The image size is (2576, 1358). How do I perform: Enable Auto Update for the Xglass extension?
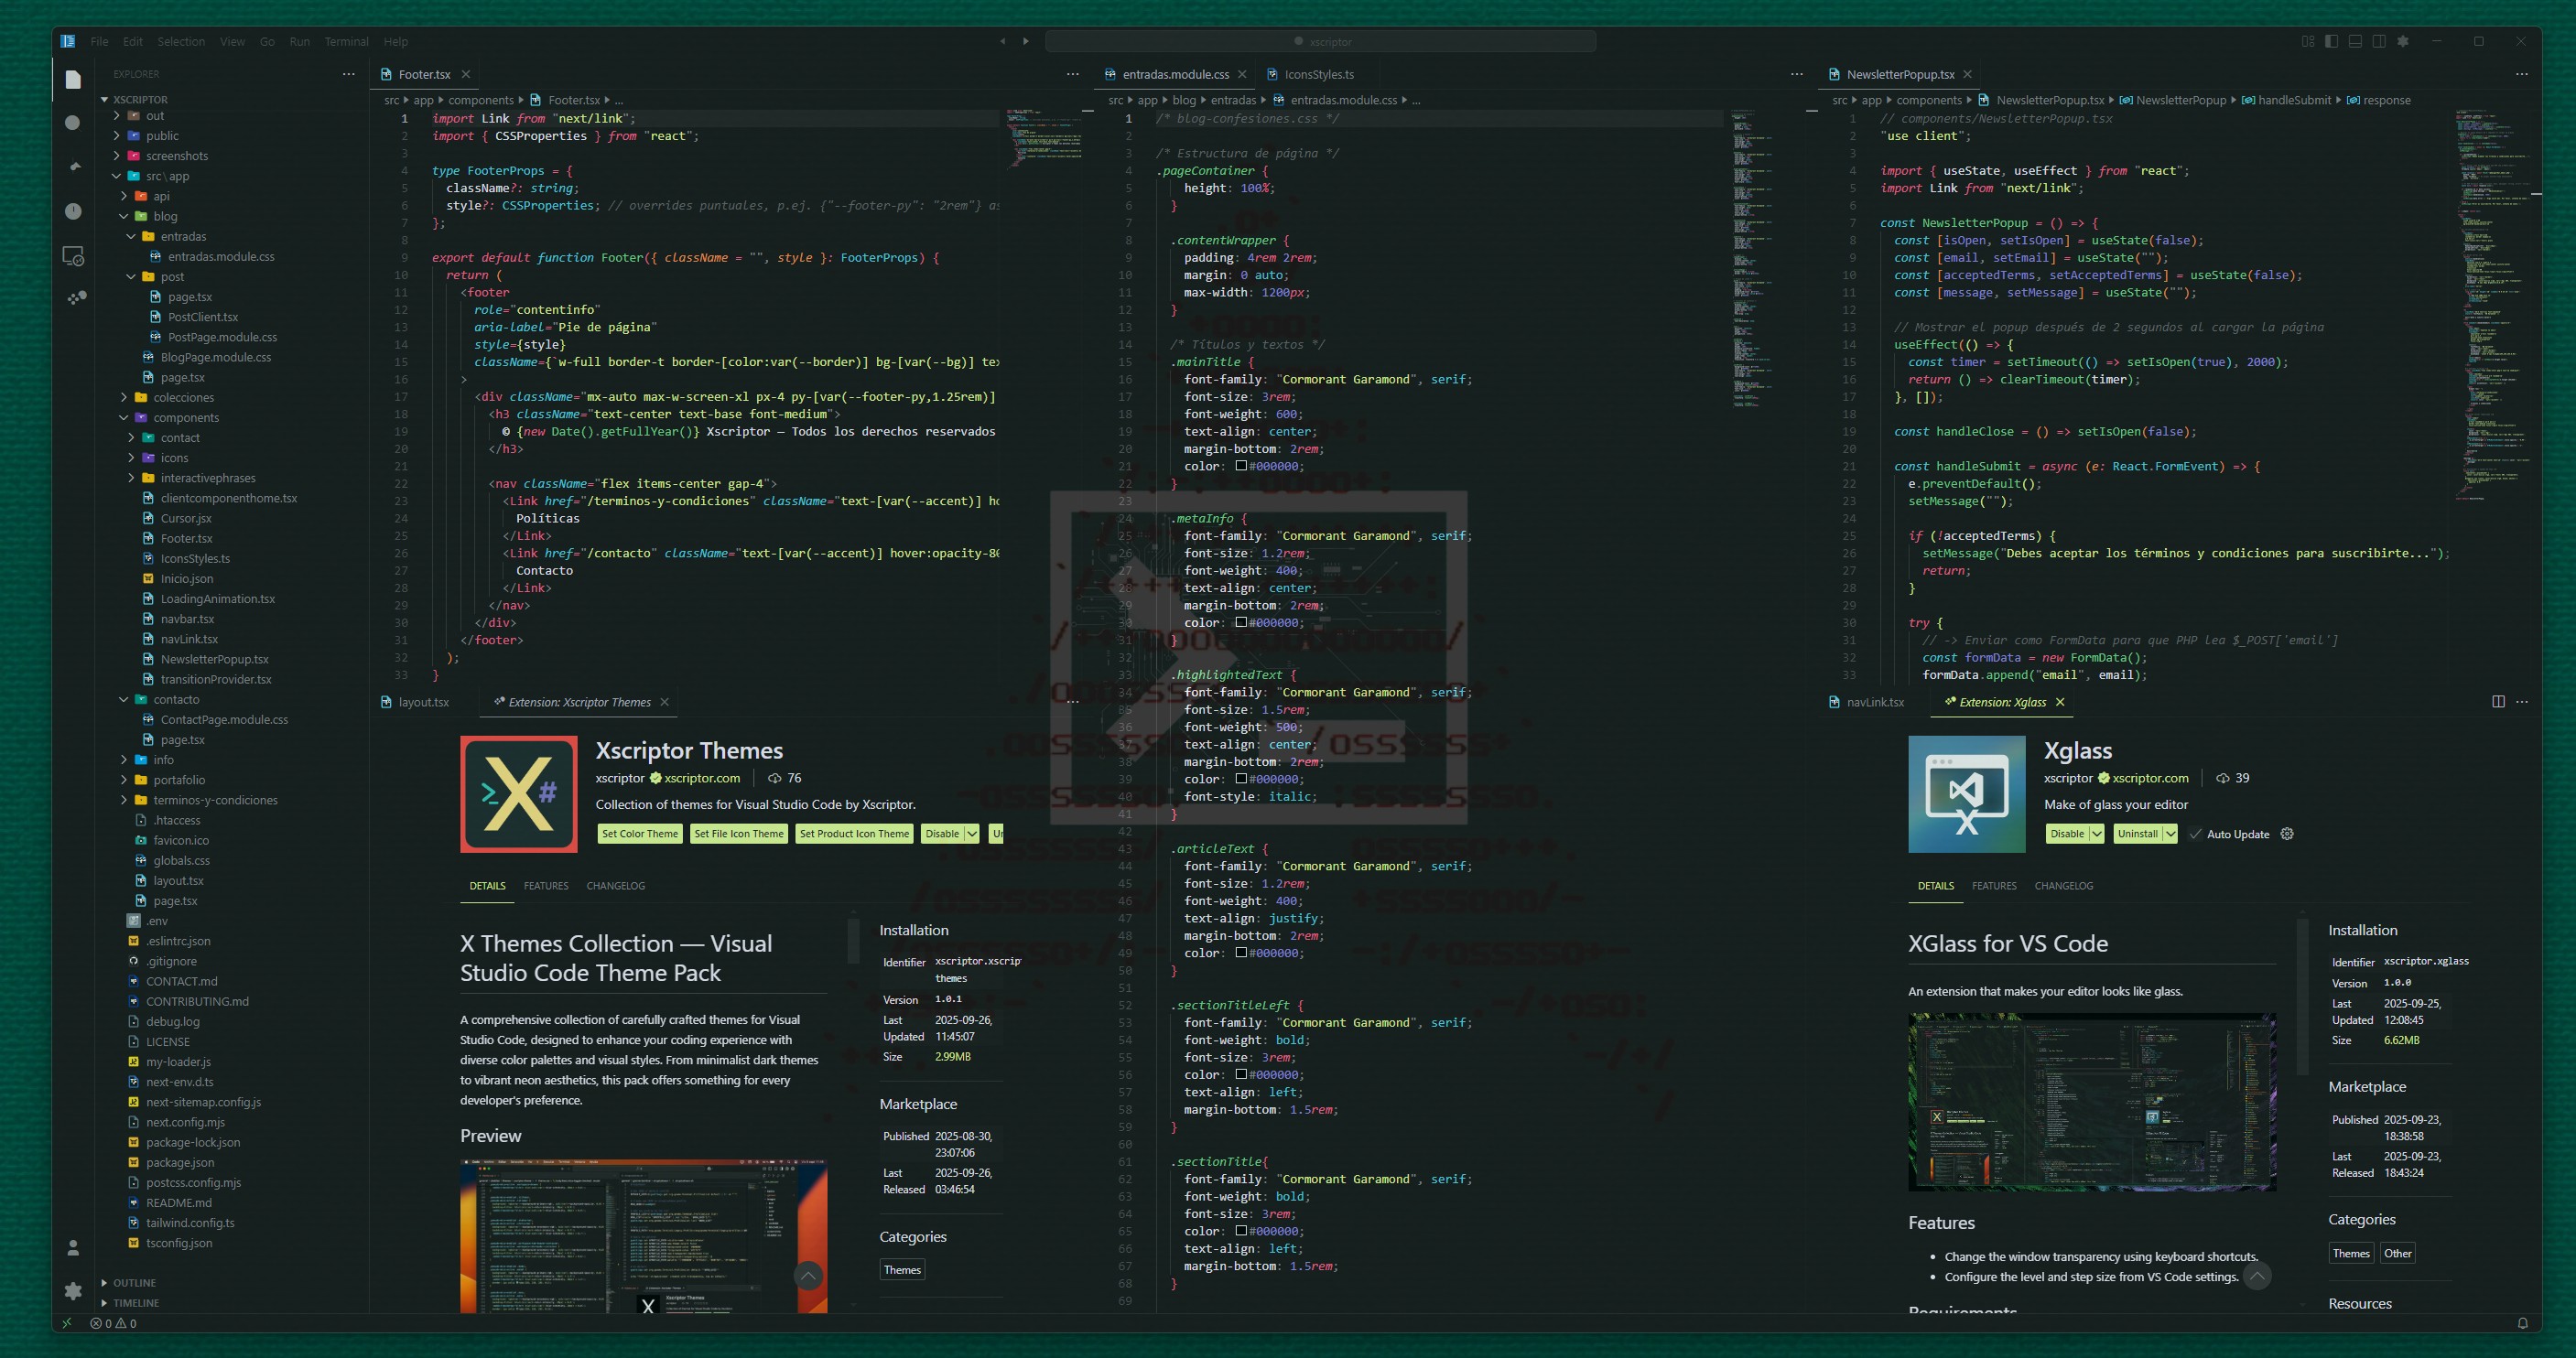[2196, 833]
